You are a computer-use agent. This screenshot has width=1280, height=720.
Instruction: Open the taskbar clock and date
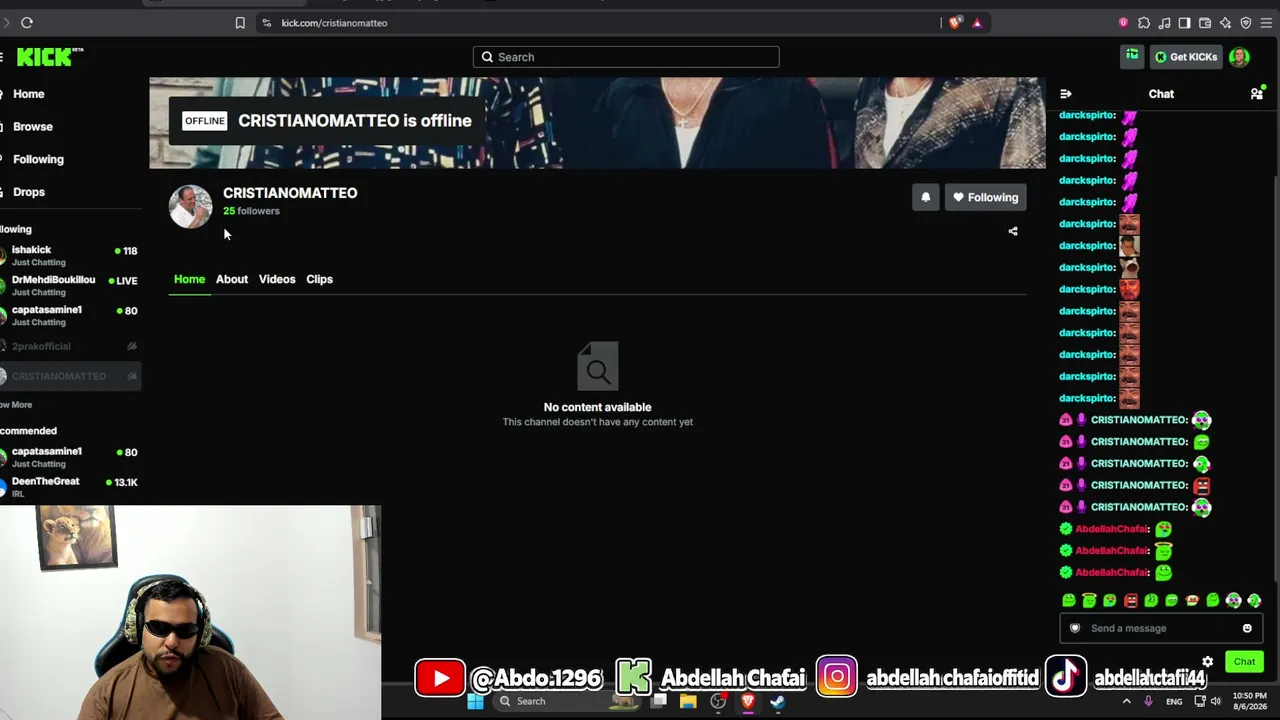click(1250, 701)
